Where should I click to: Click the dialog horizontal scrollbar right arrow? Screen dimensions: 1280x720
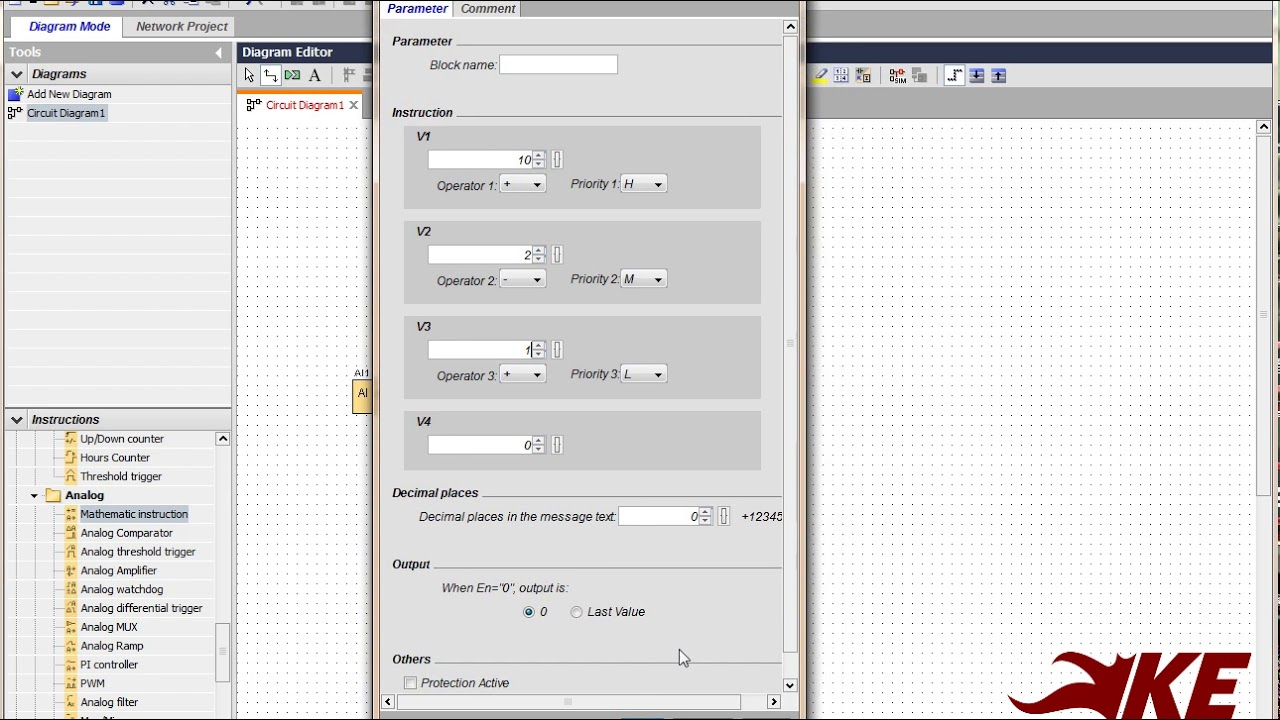coord(773,702)
